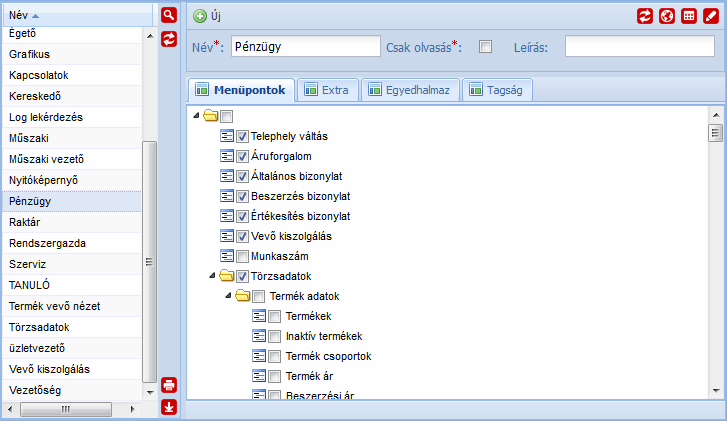Screen dimensions: 727x421
Task: Uncheck the Törzsadatok folder checkbox
Action: click(x=242, y=276)
